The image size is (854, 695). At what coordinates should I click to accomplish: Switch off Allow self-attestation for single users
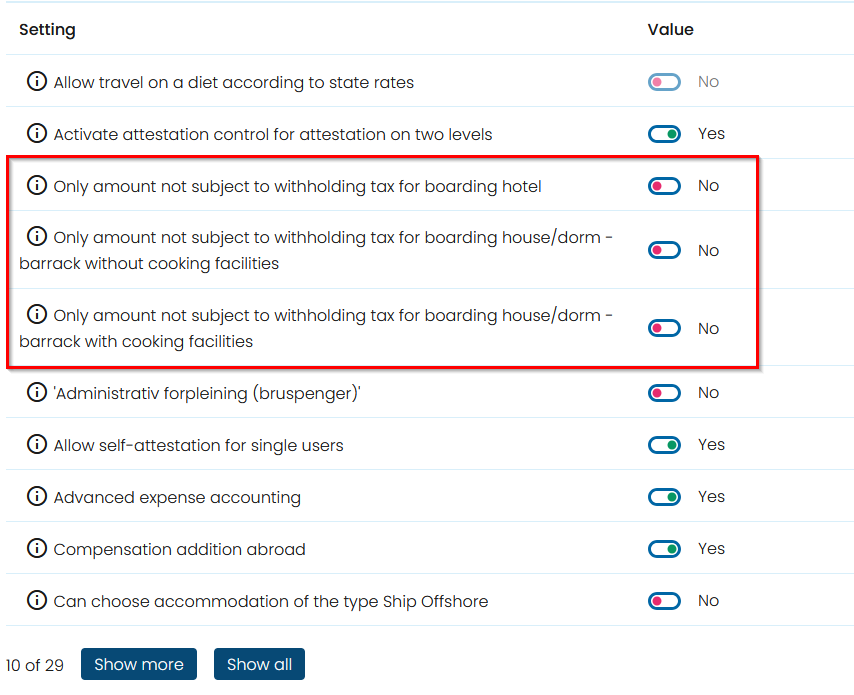(x=664, y=445)
